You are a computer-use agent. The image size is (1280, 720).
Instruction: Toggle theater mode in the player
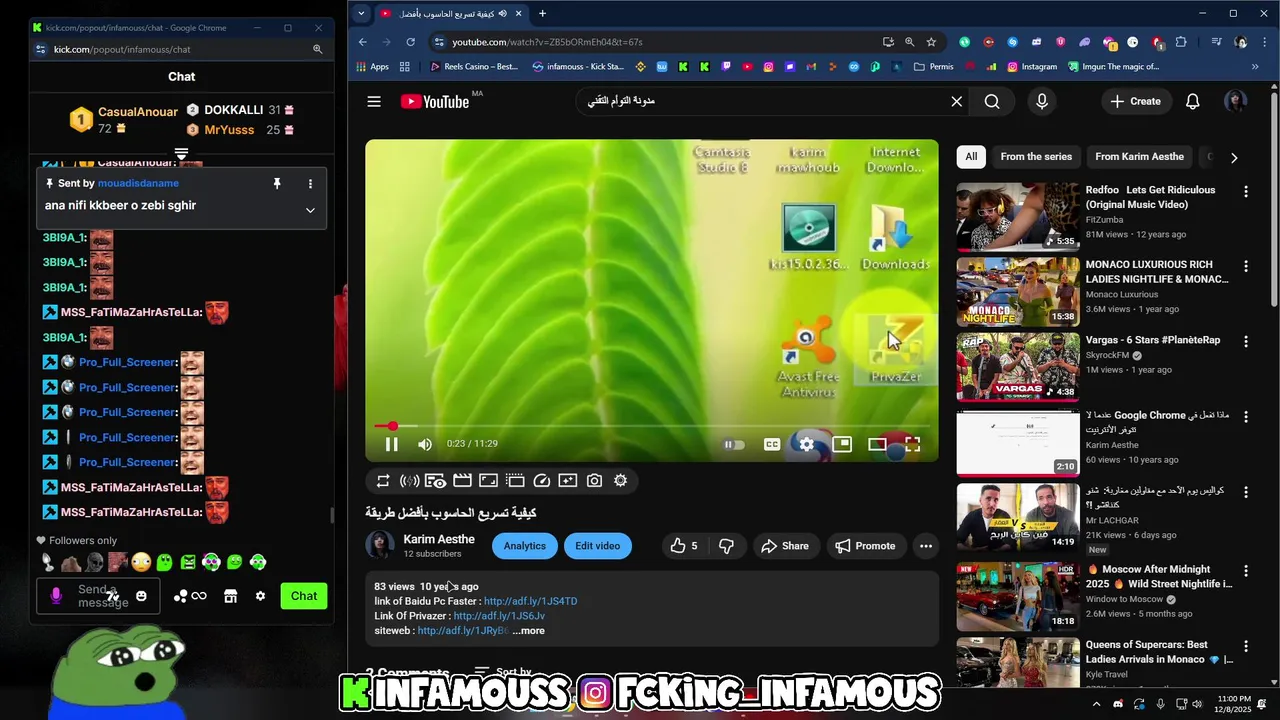tap(877, 444)
